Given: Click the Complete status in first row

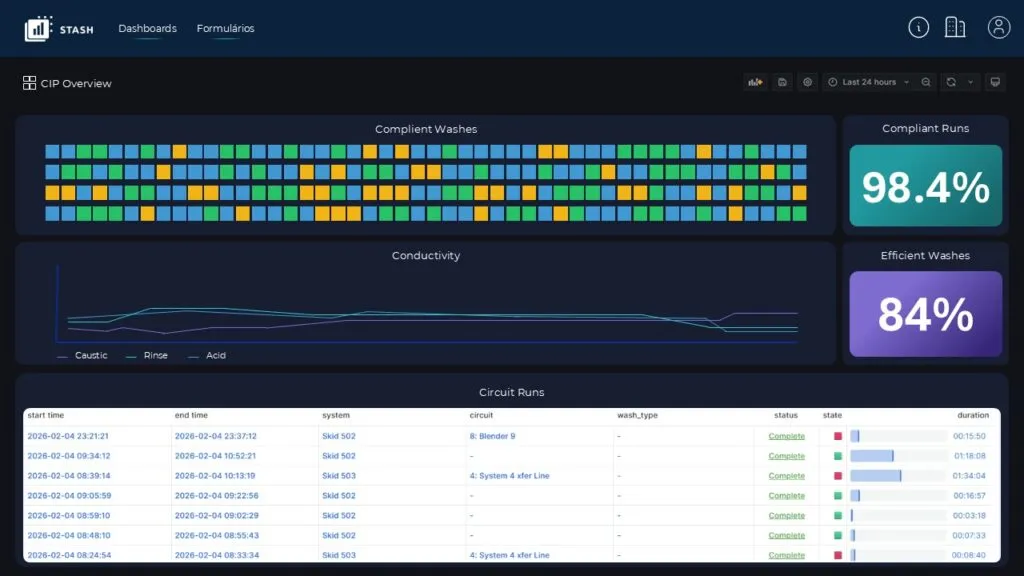Looking at the screenshot, I should click(786, 436).
